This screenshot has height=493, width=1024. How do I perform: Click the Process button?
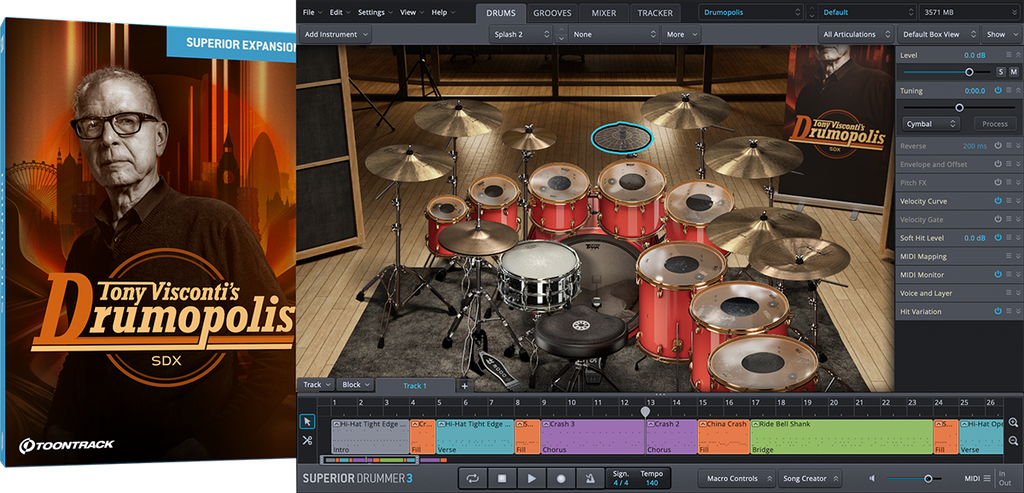point(994,124)
